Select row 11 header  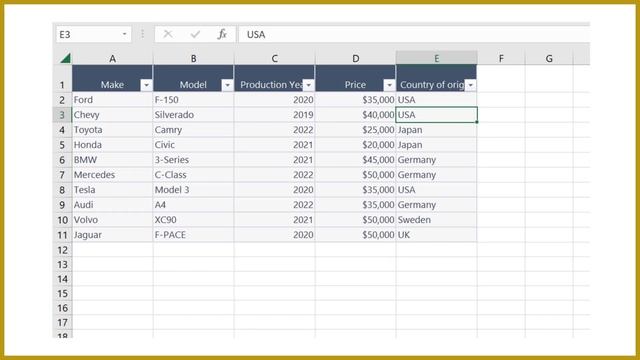point(62,235)
